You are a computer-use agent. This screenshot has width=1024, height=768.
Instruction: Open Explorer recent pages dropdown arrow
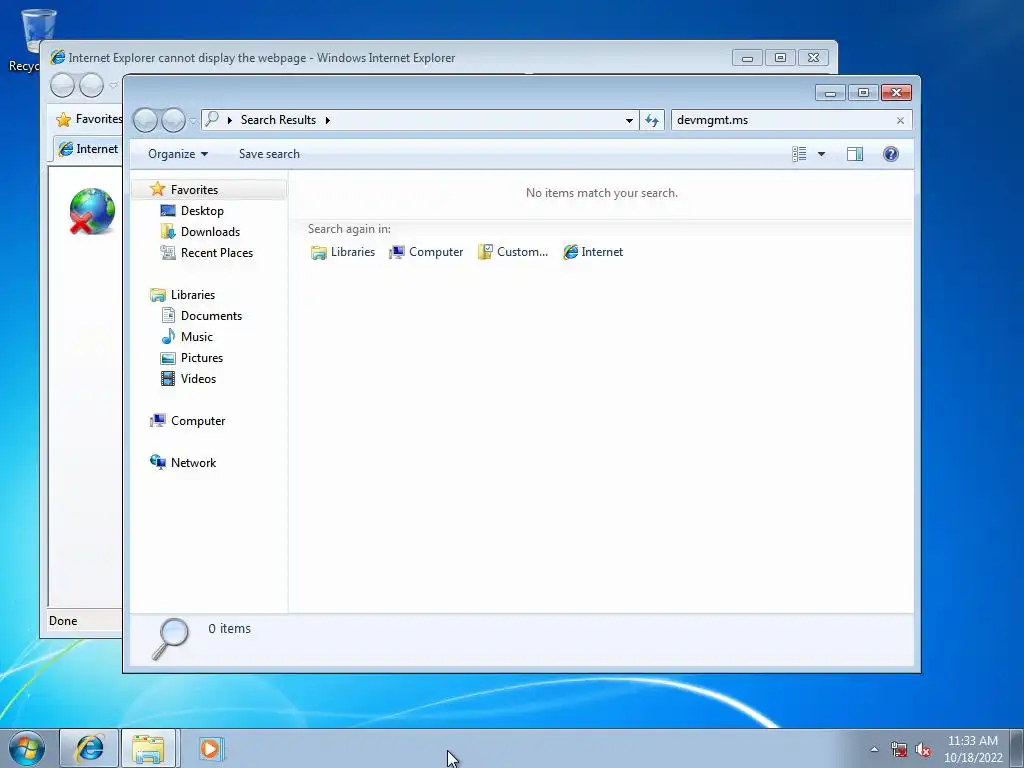click(x=193, y=121)
